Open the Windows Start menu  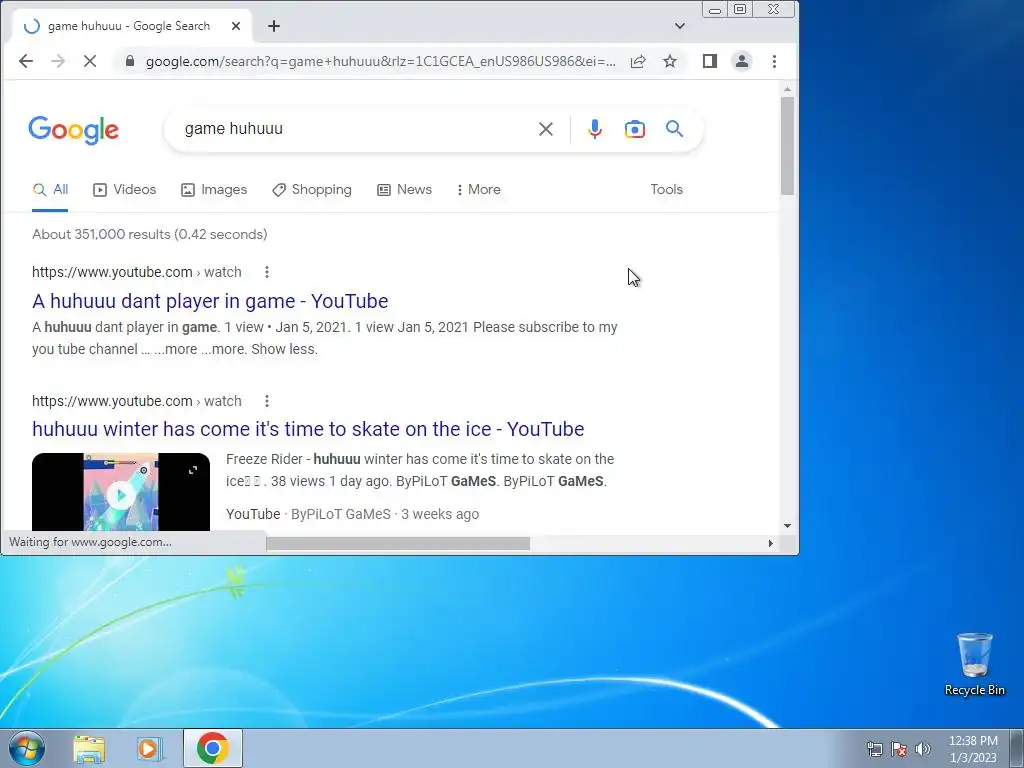click(27, 748)
